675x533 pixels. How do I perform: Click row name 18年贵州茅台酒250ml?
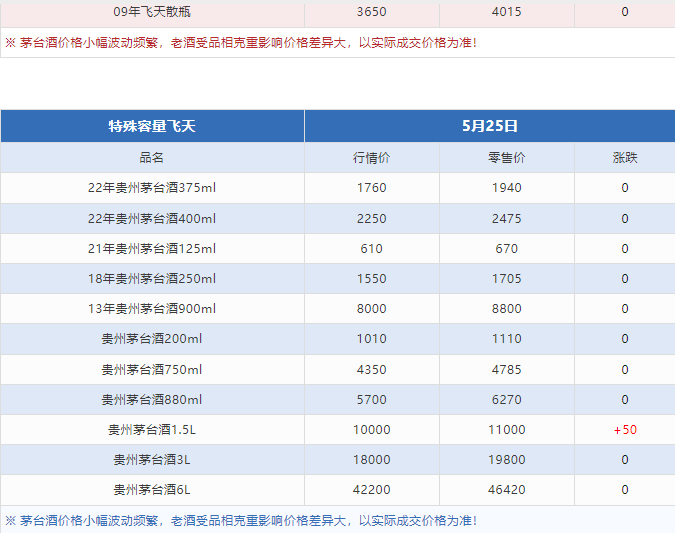(152, 279)
